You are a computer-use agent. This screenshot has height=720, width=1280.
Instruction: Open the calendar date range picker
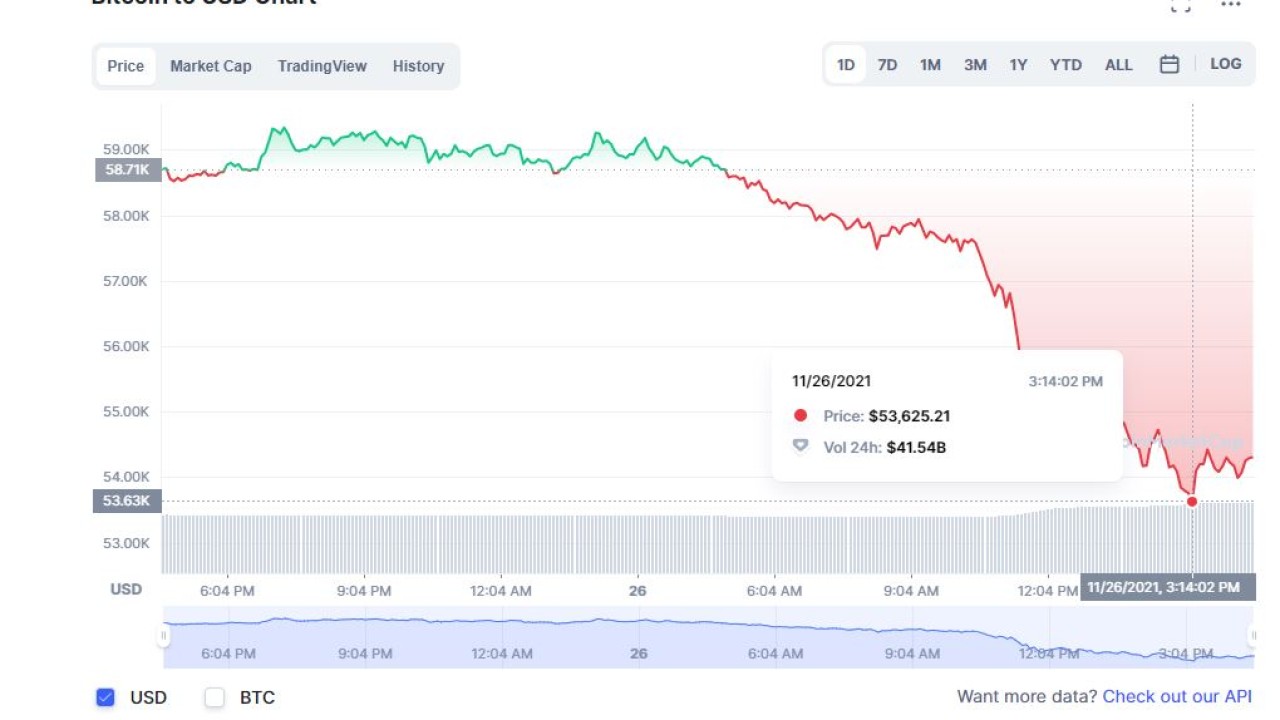click(1169, 65)
